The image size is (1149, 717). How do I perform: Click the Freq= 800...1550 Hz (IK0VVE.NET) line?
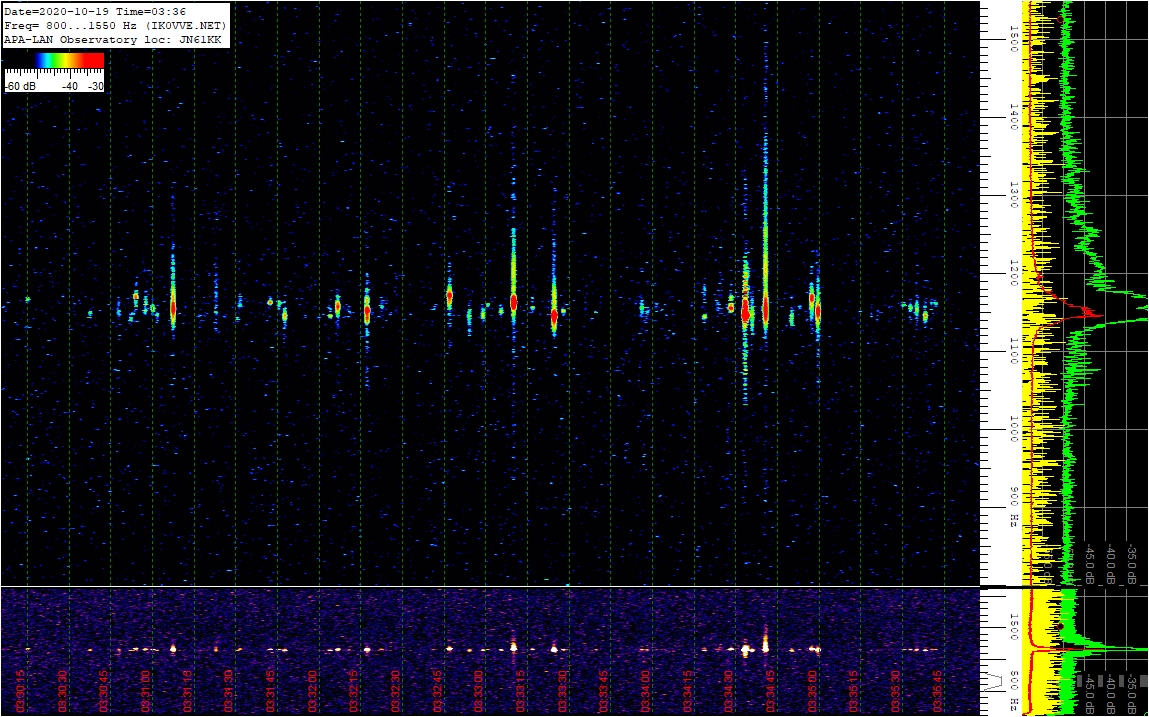pyautogui.click(x=115, y=26)
